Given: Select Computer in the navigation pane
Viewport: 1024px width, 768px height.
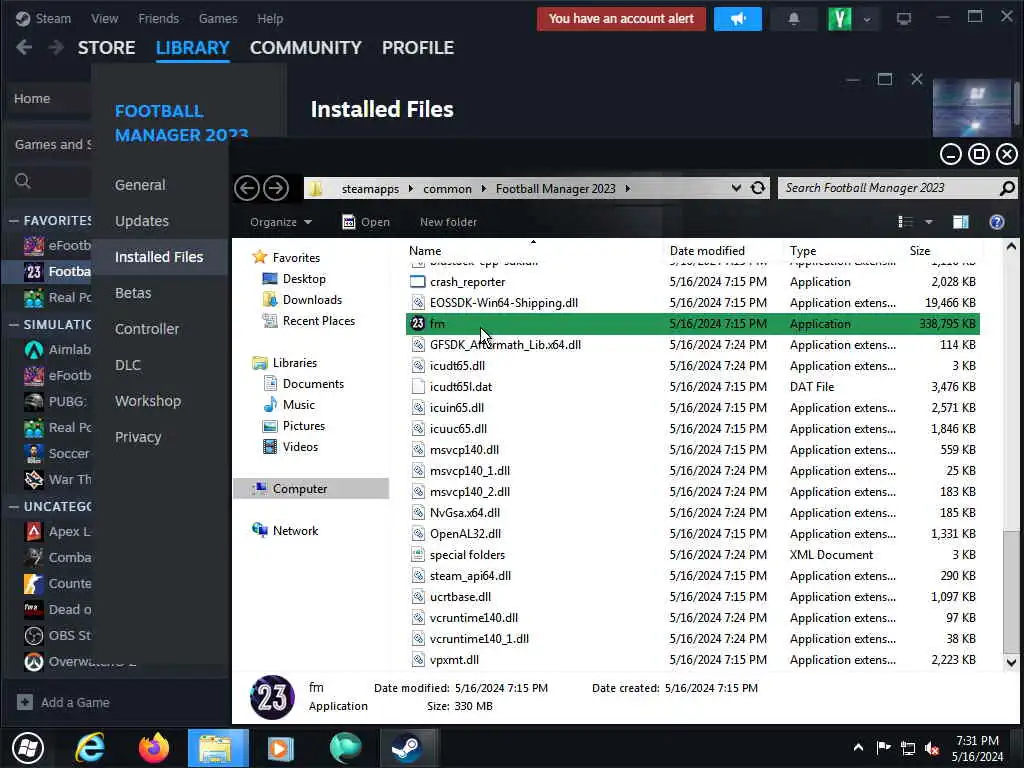Looking at the screenshot, I should (x=311, y=488).
